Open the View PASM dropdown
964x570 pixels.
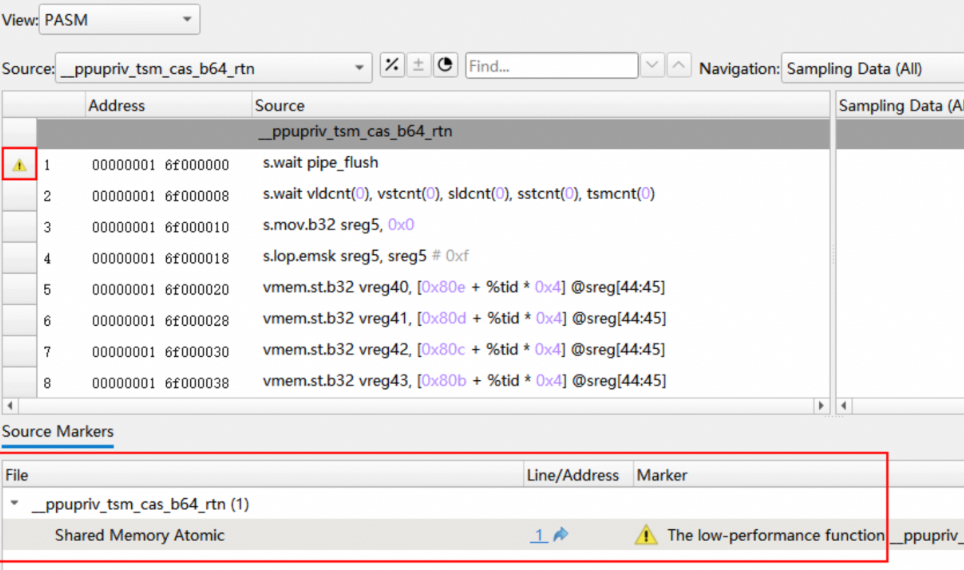click(x=119, y=20)
